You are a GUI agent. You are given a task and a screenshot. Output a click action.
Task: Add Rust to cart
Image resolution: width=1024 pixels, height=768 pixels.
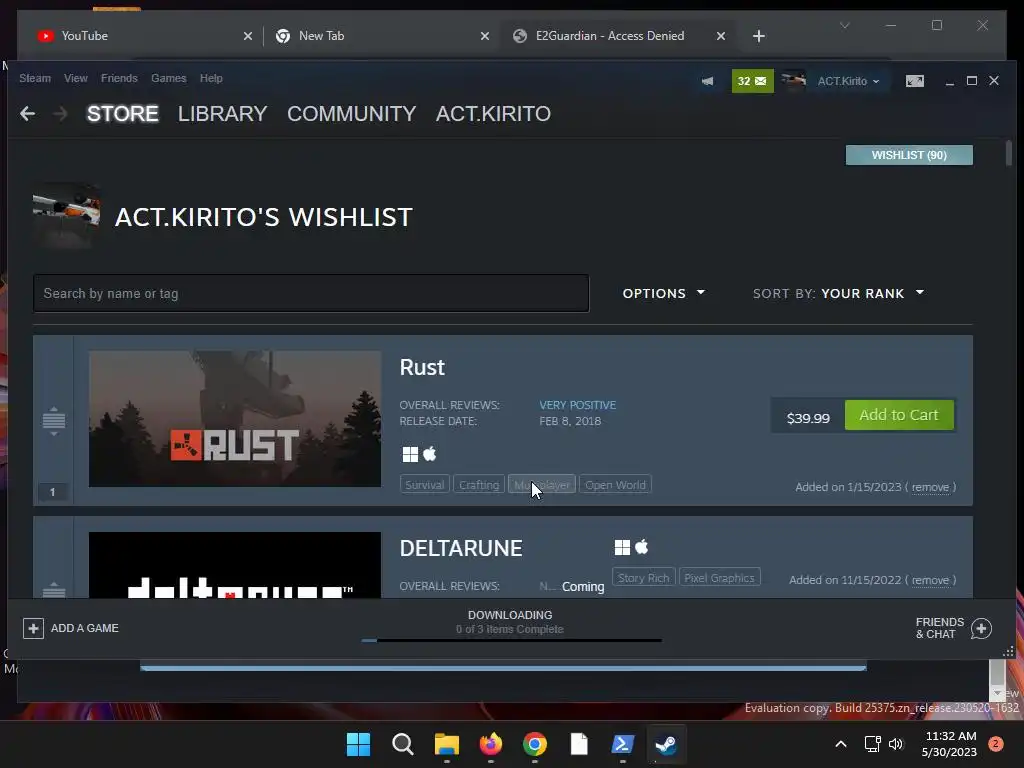pyautogui.click(x=899, y=415)
